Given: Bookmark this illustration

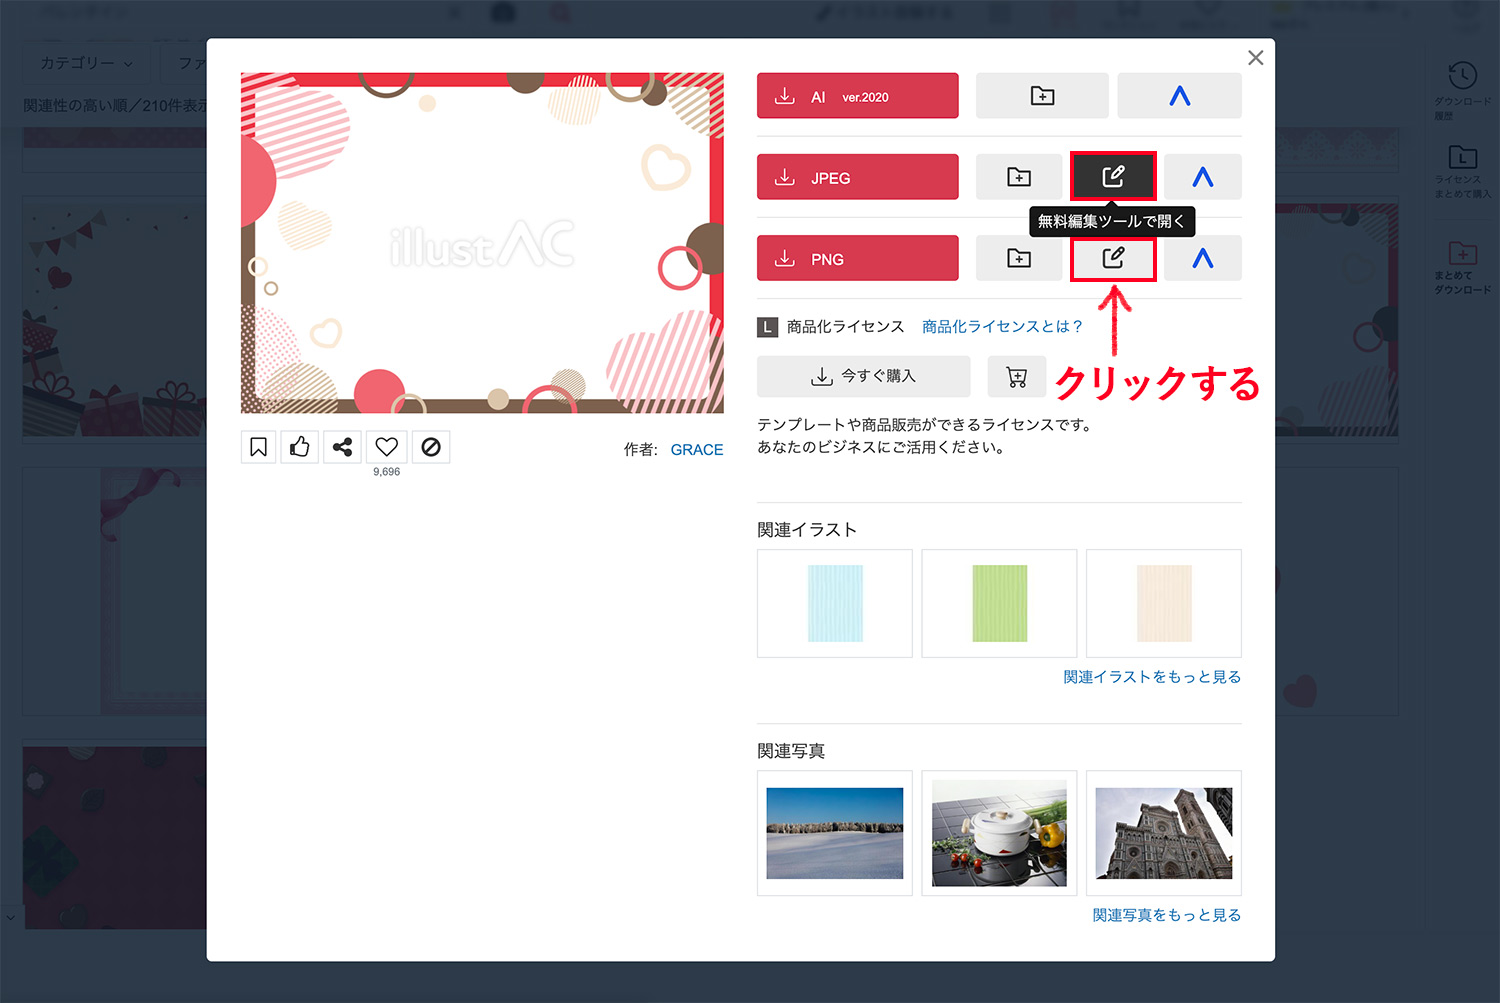Looking at the screenshot, I should coord(258,447).
